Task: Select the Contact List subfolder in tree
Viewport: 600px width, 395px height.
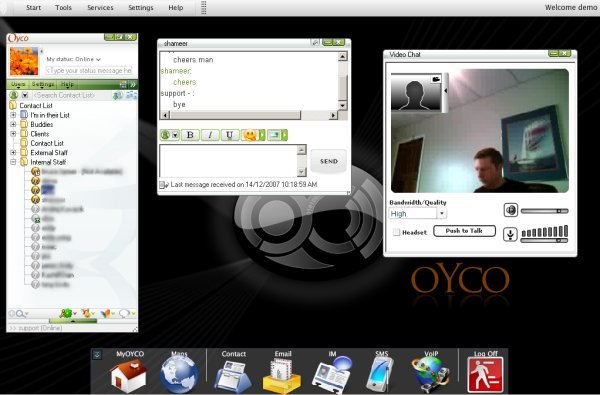Action: (x=47, y=143)
